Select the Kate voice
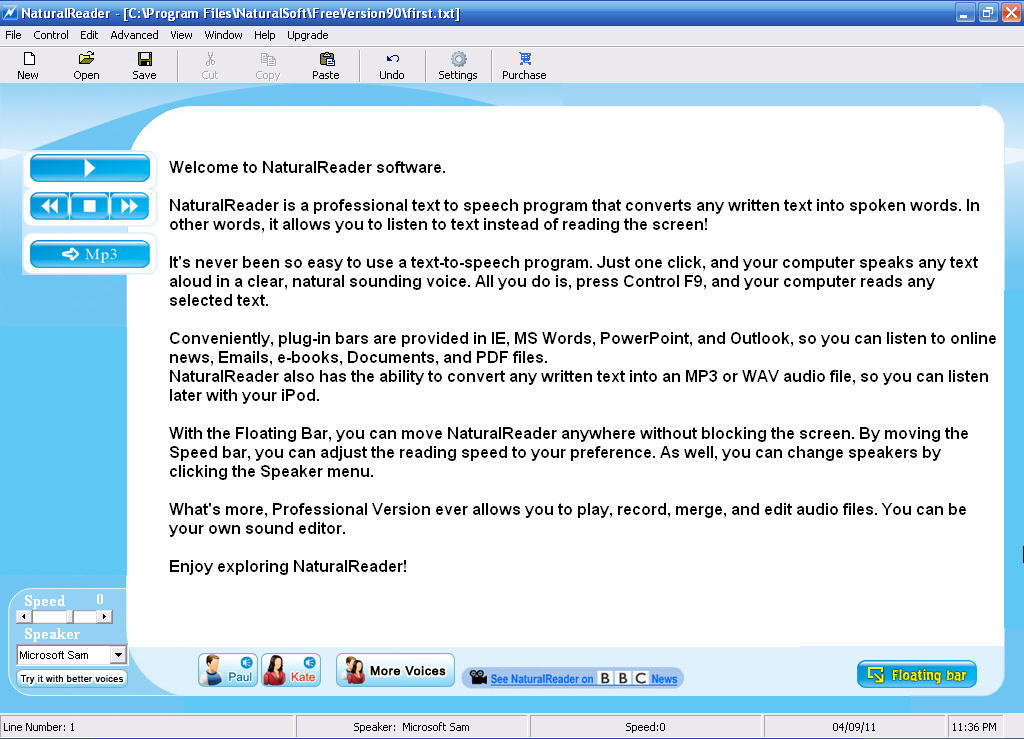The image size is (1024, 739). (x=291, y=670)
